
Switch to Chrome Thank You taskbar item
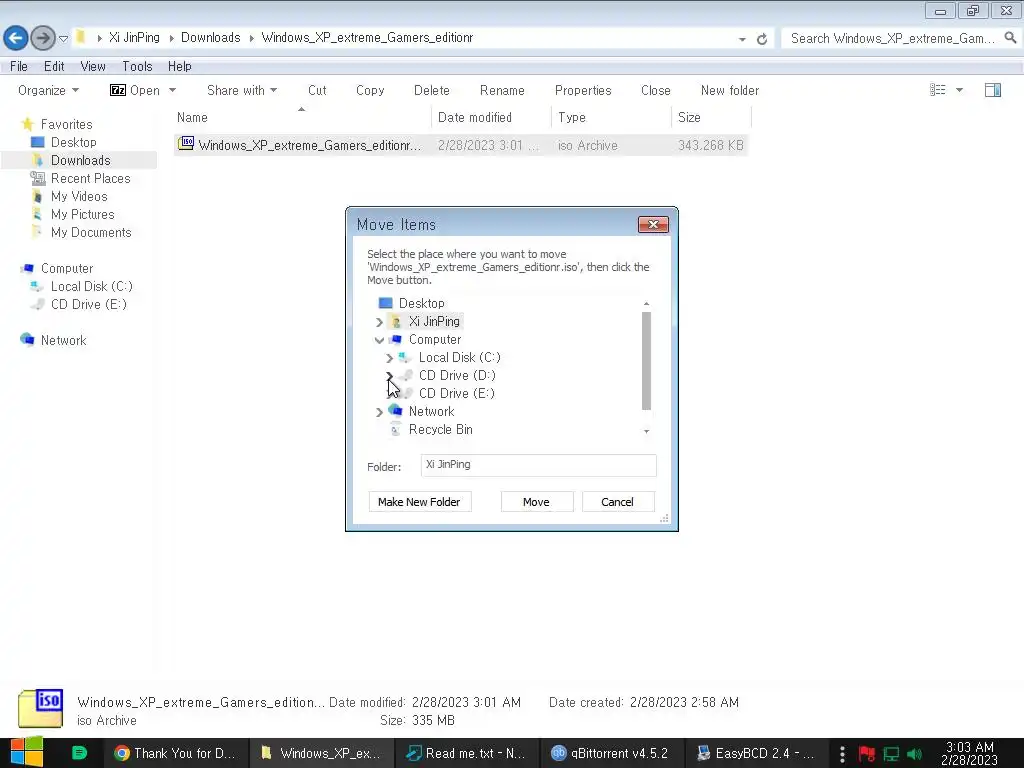[x=175, y=753]
